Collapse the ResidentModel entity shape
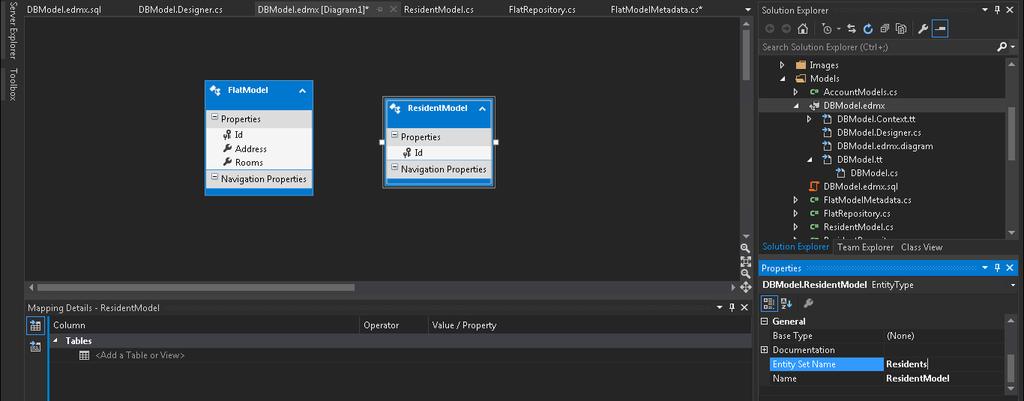Screen dimensions: 1024x401 tap(482, 109)
